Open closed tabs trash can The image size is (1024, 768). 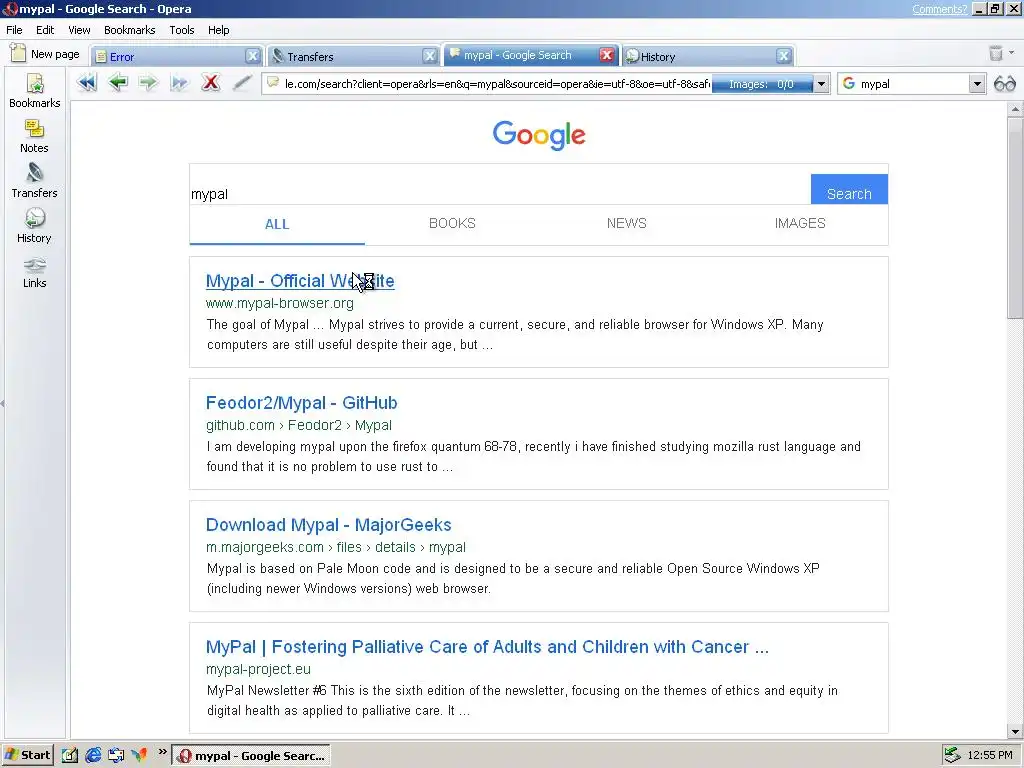995,54
